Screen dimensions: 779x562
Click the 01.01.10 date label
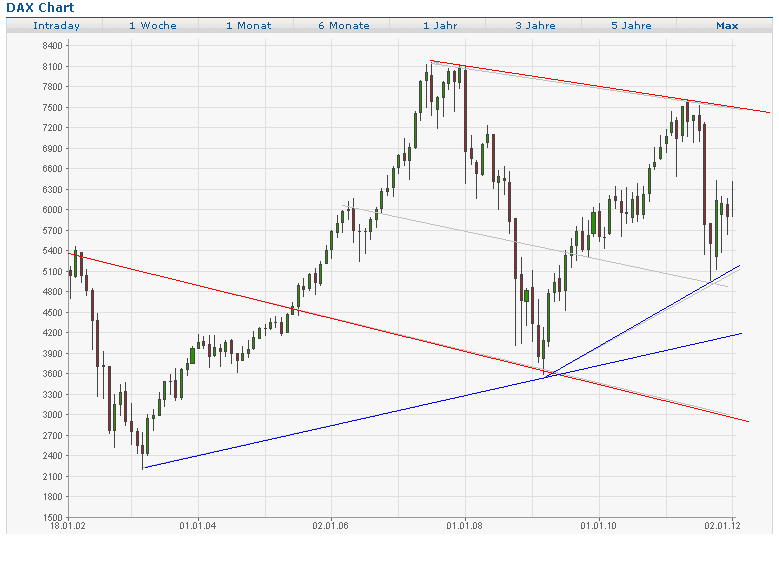[x=598, y=526]
